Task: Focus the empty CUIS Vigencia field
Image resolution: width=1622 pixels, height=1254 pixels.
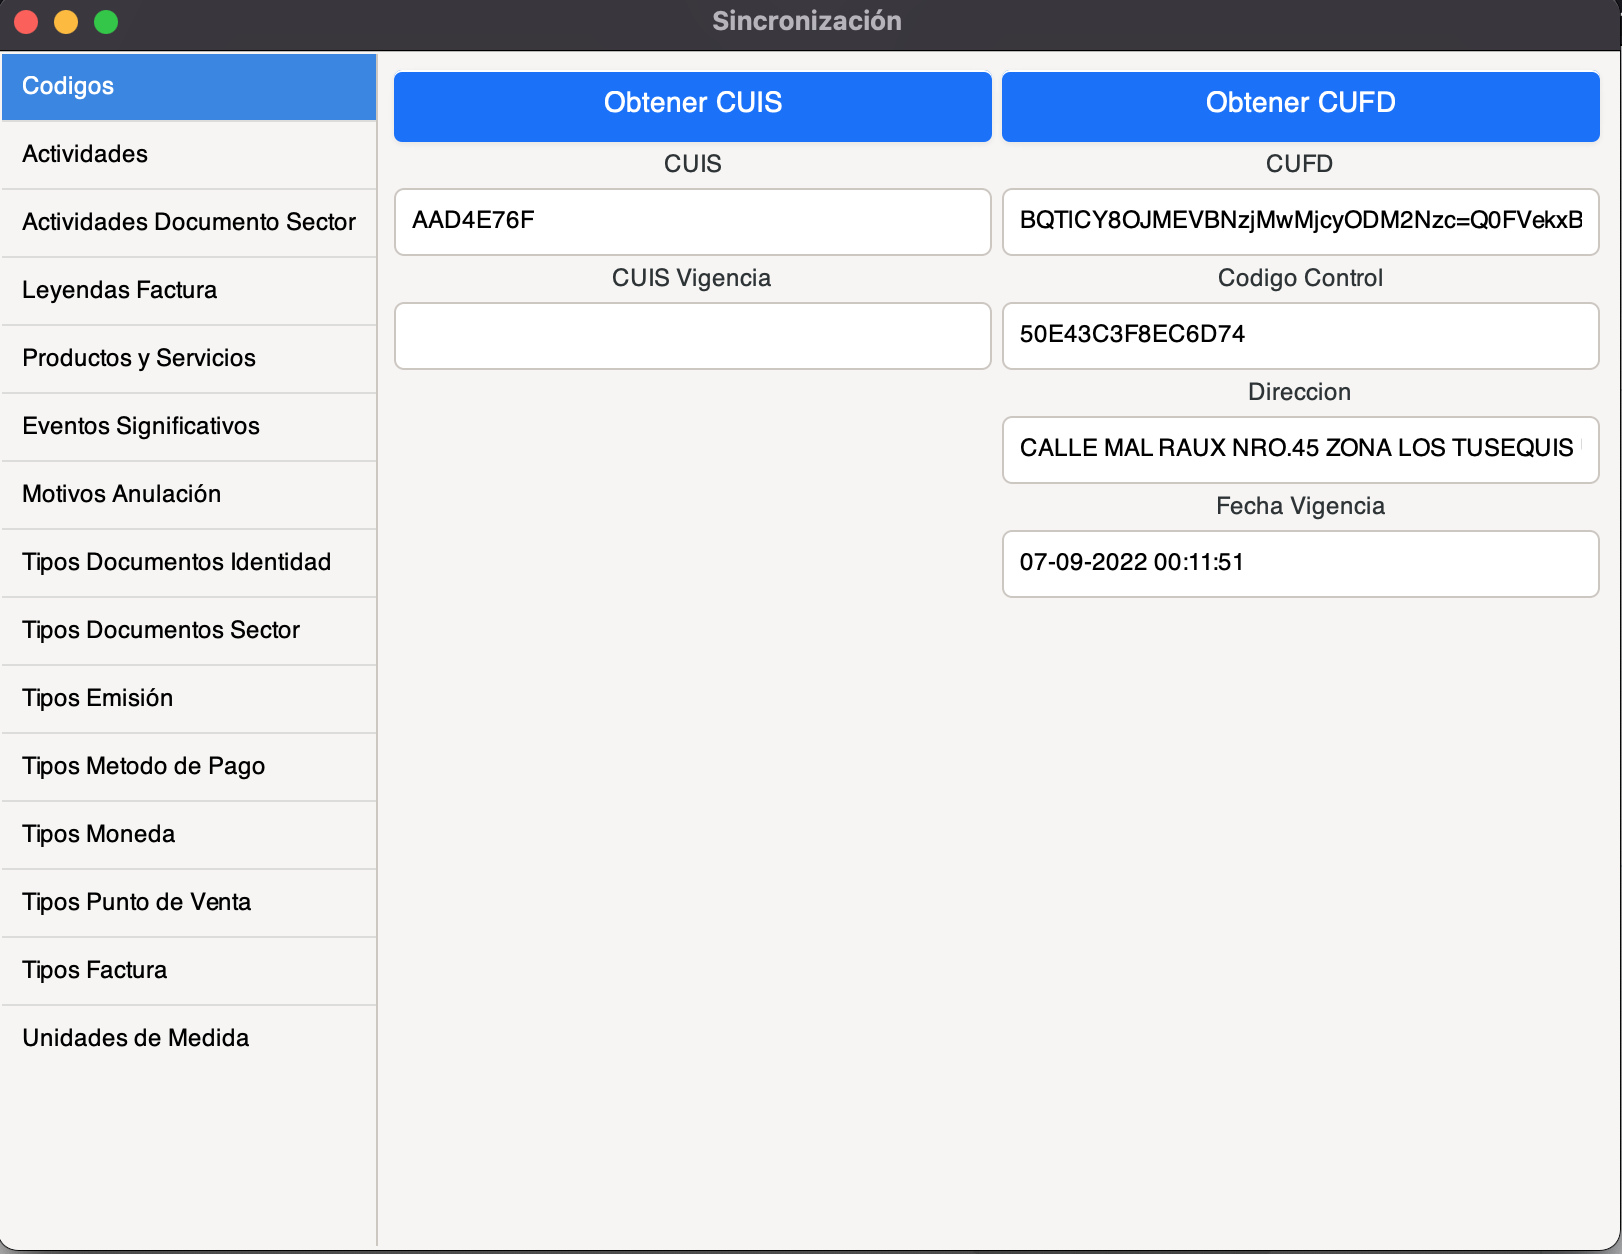Action: click(x=692, y=336)
